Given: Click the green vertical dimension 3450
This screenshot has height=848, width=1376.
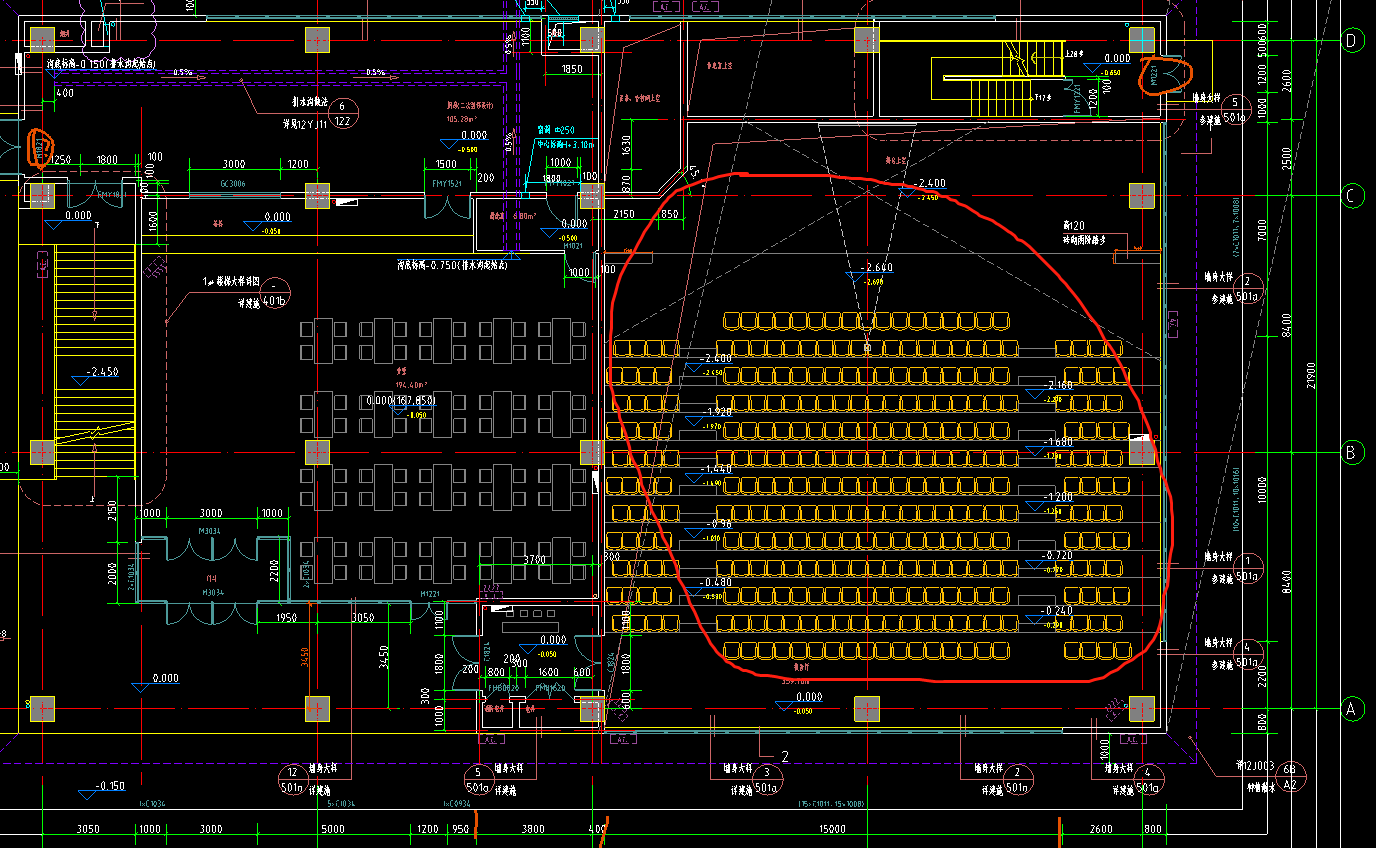Looking at the screenshot, I should (x=384, y=657).
